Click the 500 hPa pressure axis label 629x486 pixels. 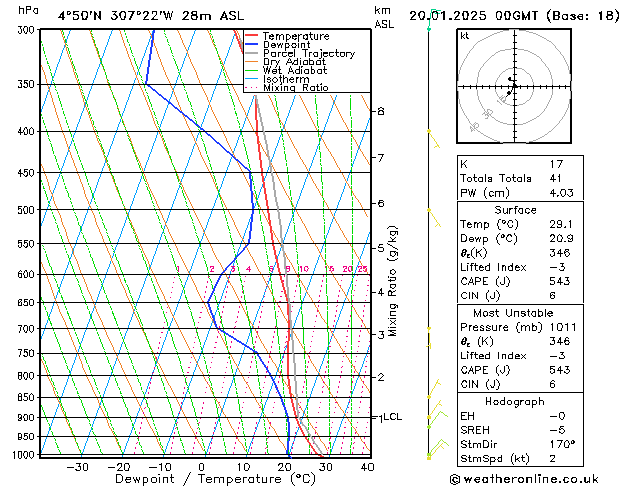pyautogui.click(x=28, y=210)
